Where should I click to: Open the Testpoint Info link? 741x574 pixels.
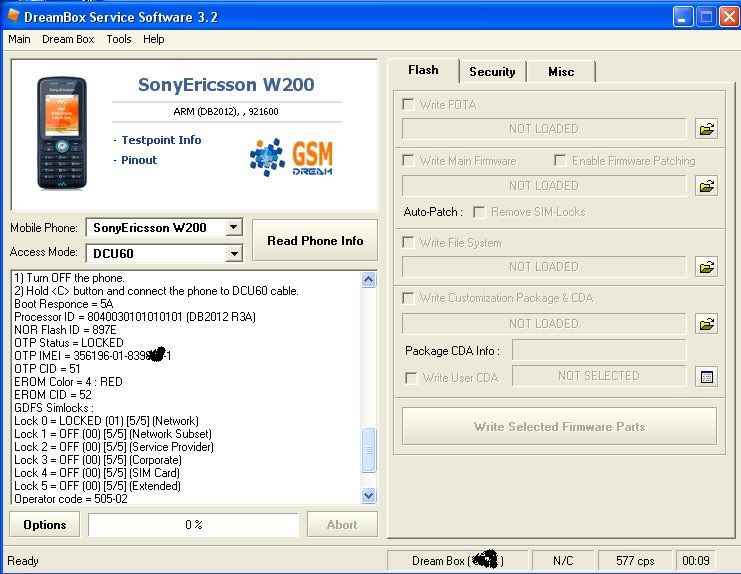click(161, 140)
